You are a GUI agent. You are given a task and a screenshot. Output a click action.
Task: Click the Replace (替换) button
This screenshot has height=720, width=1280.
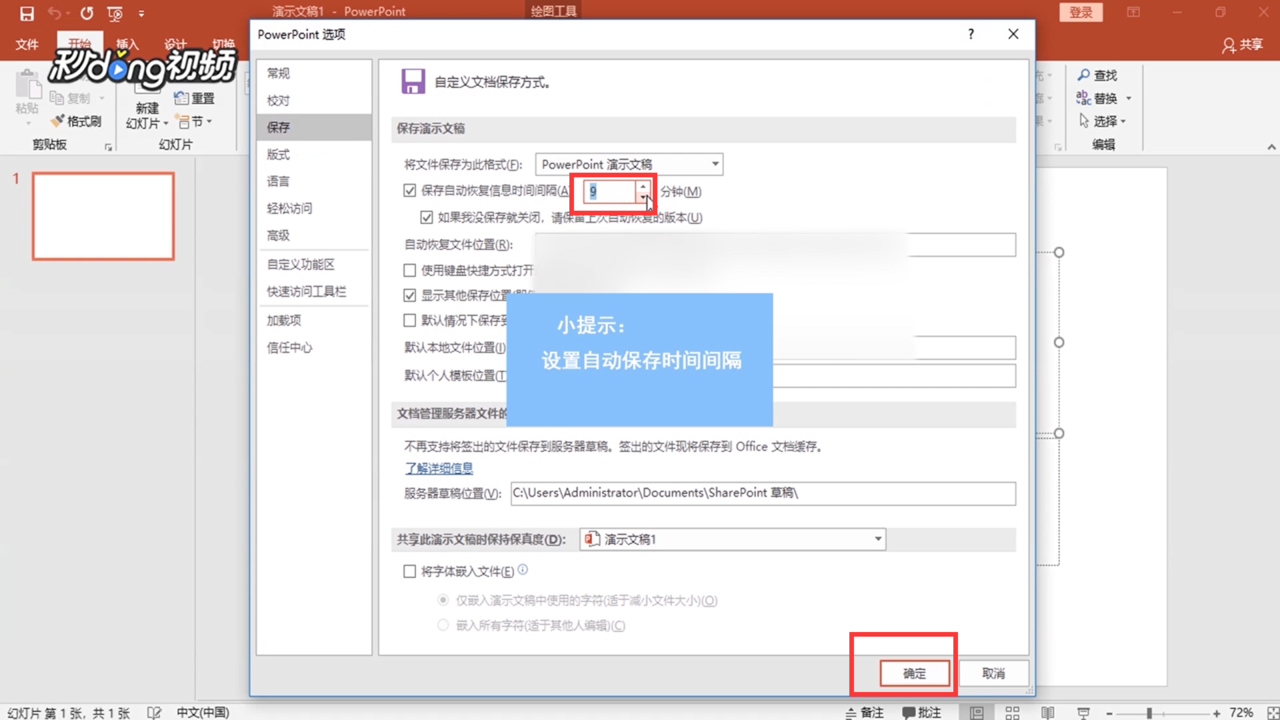(1097, 98)
